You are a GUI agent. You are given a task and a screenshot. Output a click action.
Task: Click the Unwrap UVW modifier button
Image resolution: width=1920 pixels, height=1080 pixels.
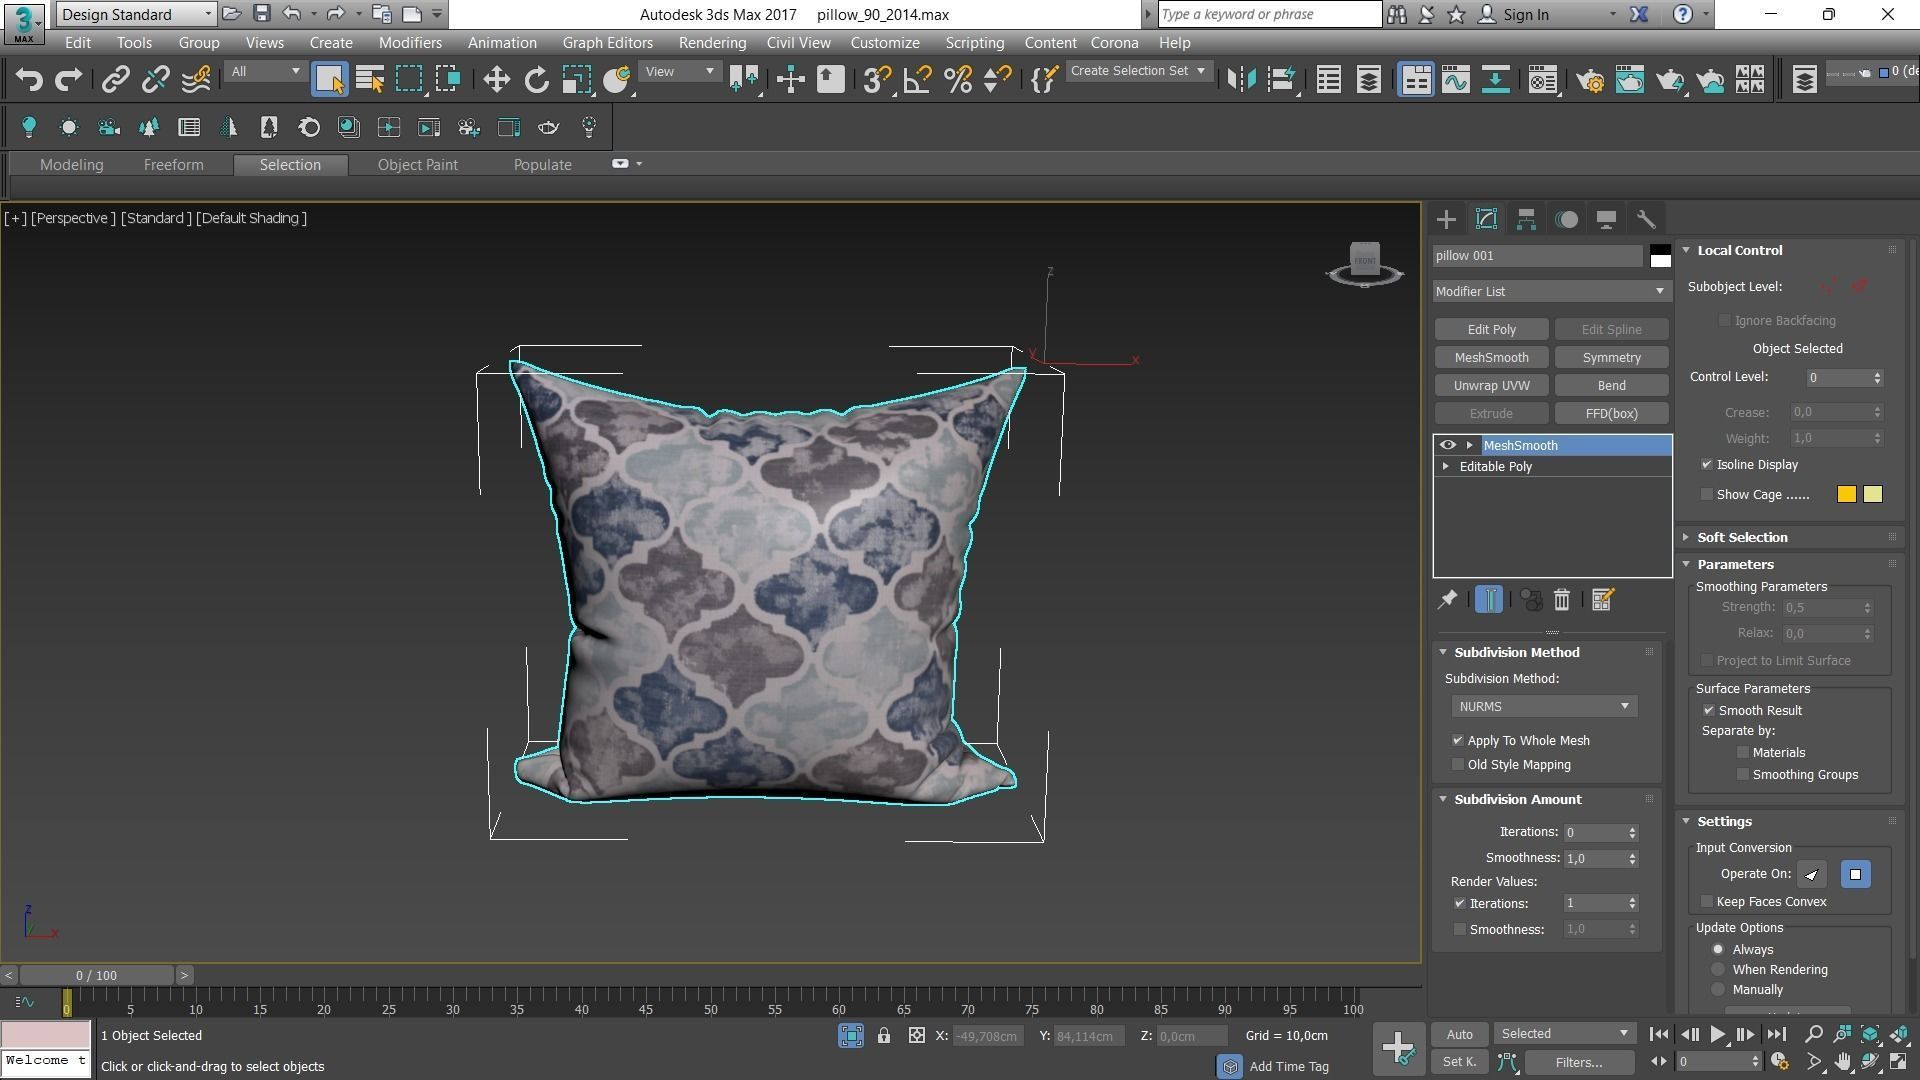pos(1491,386)
